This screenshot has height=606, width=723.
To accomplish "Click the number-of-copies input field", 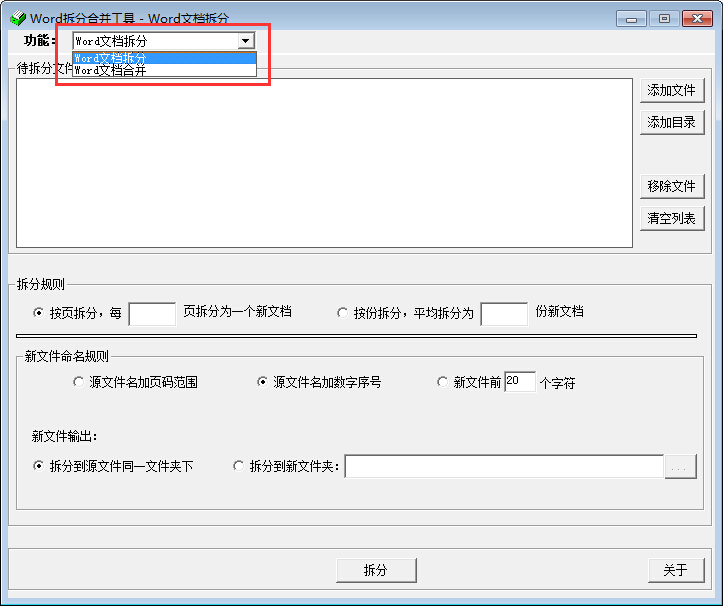I will click(504, 314).
